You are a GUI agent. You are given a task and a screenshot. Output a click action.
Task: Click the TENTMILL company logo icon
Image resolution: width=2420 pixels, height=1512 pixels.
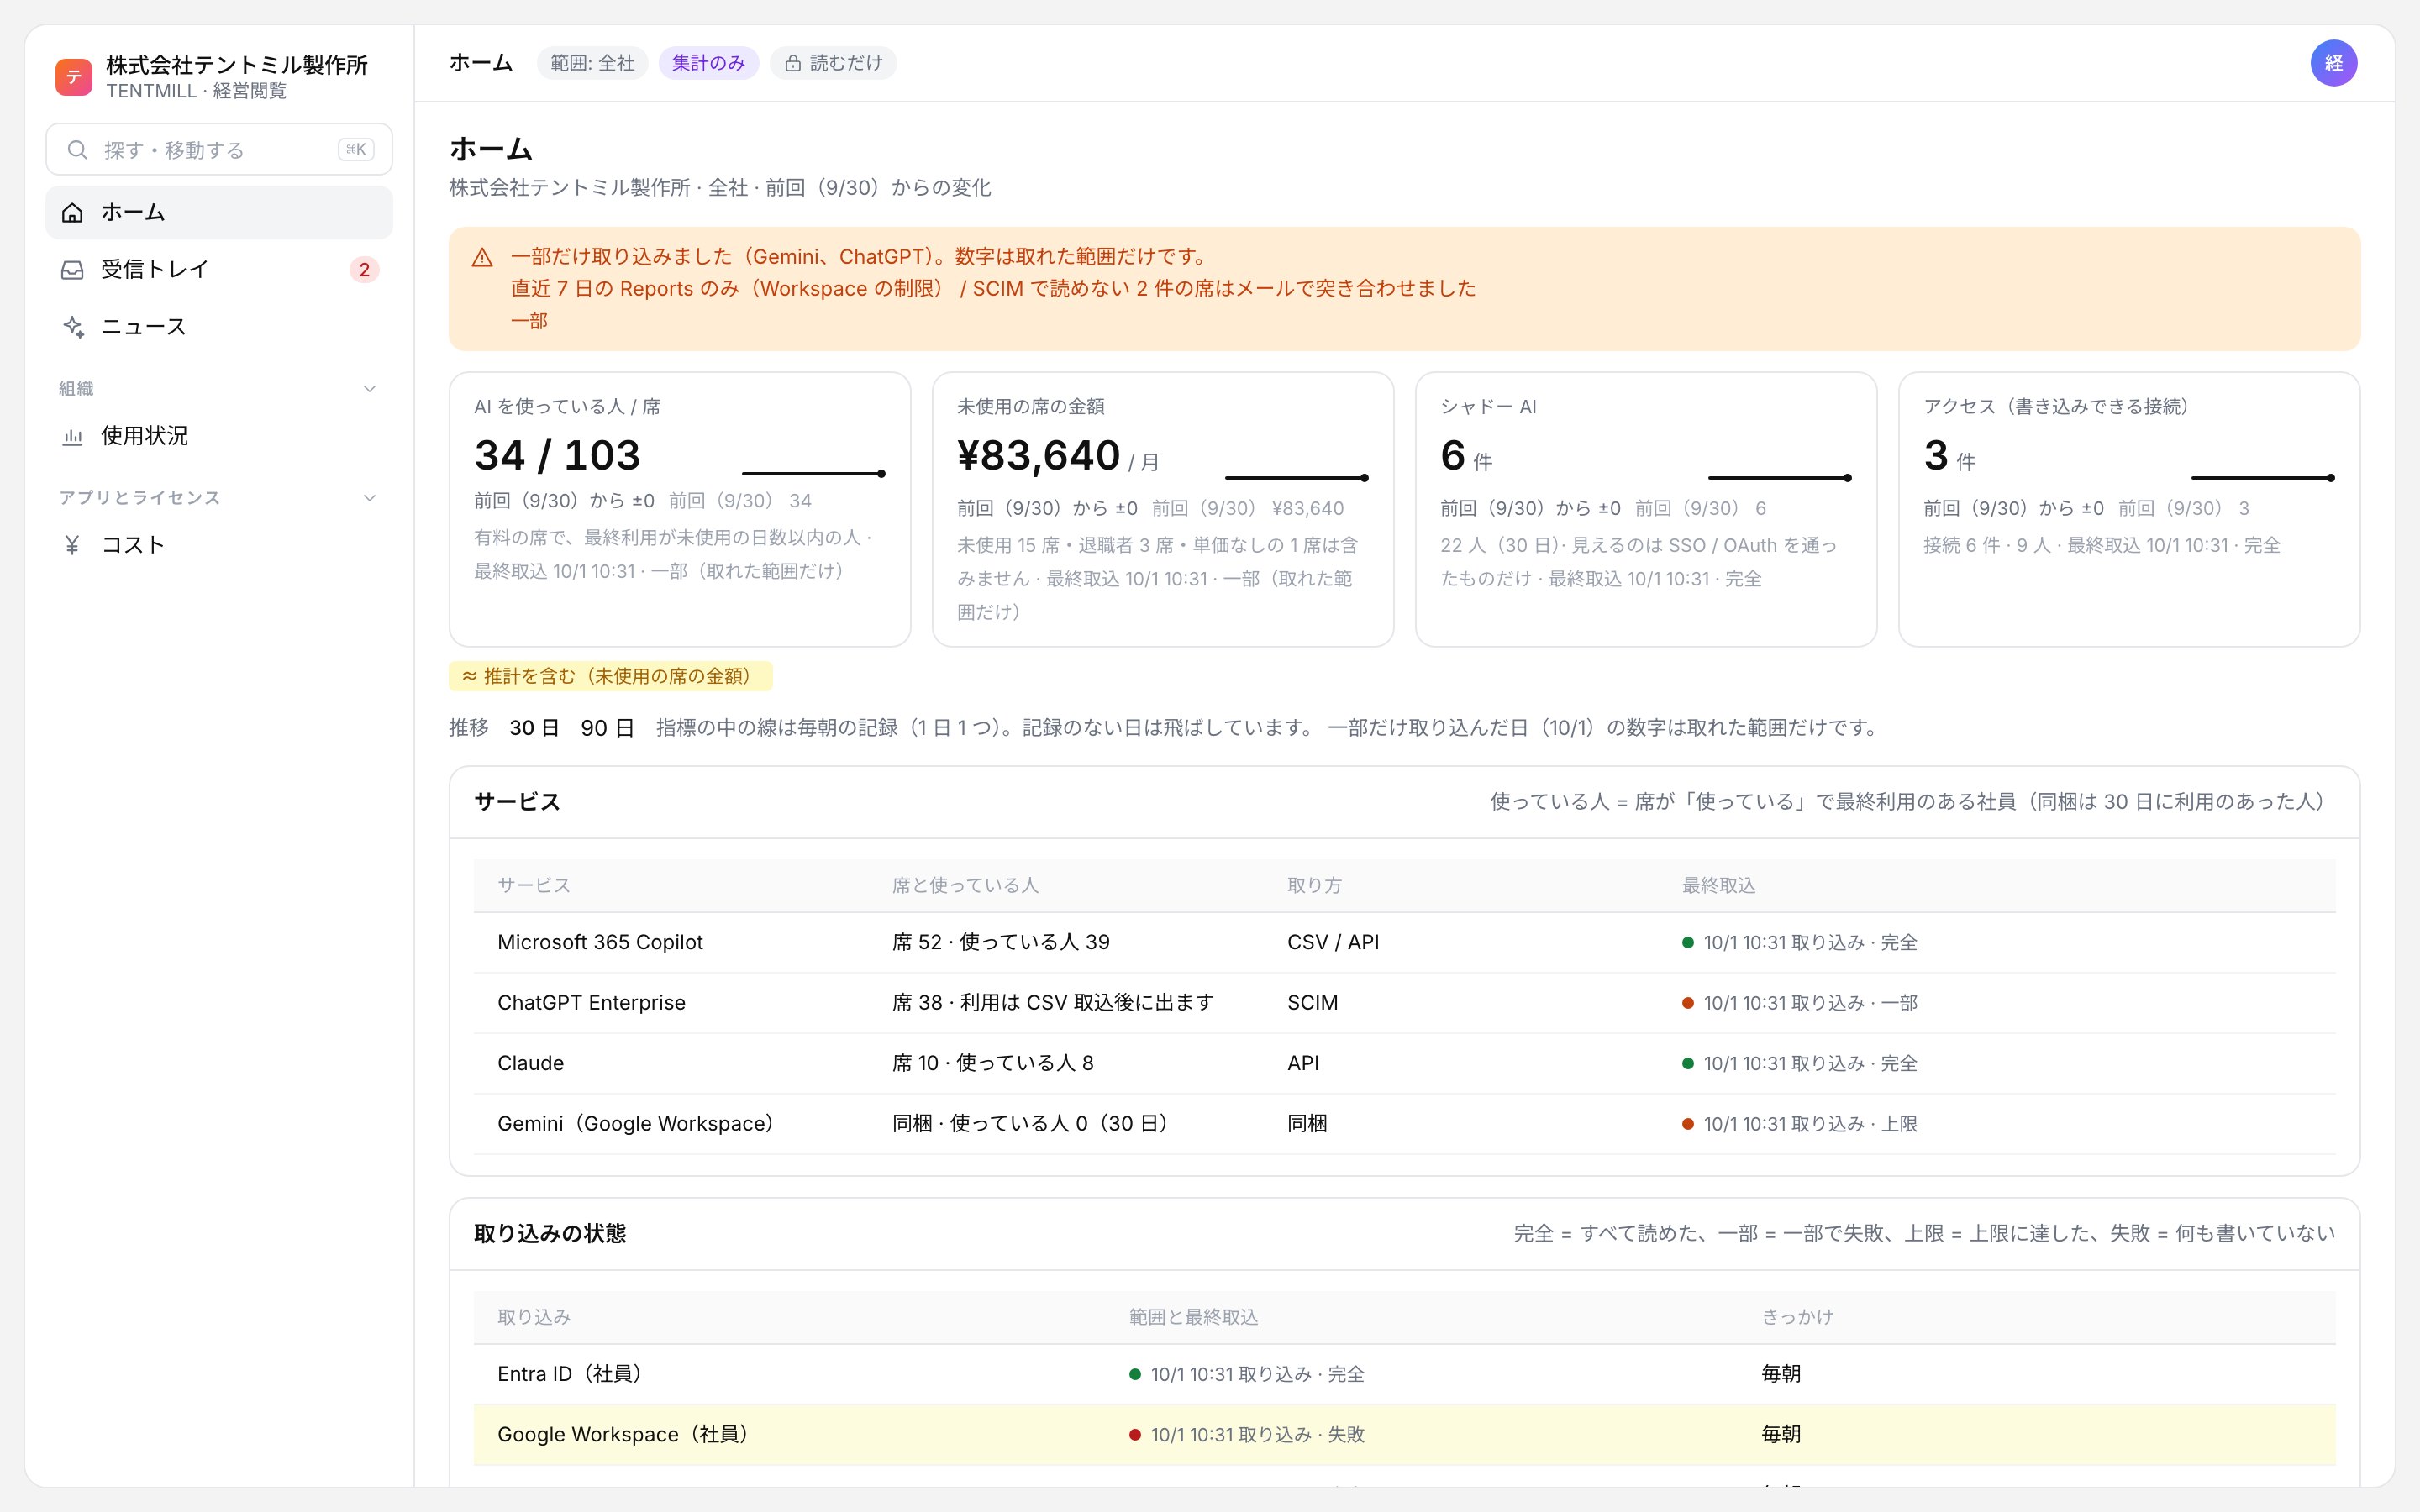point(74,77)
